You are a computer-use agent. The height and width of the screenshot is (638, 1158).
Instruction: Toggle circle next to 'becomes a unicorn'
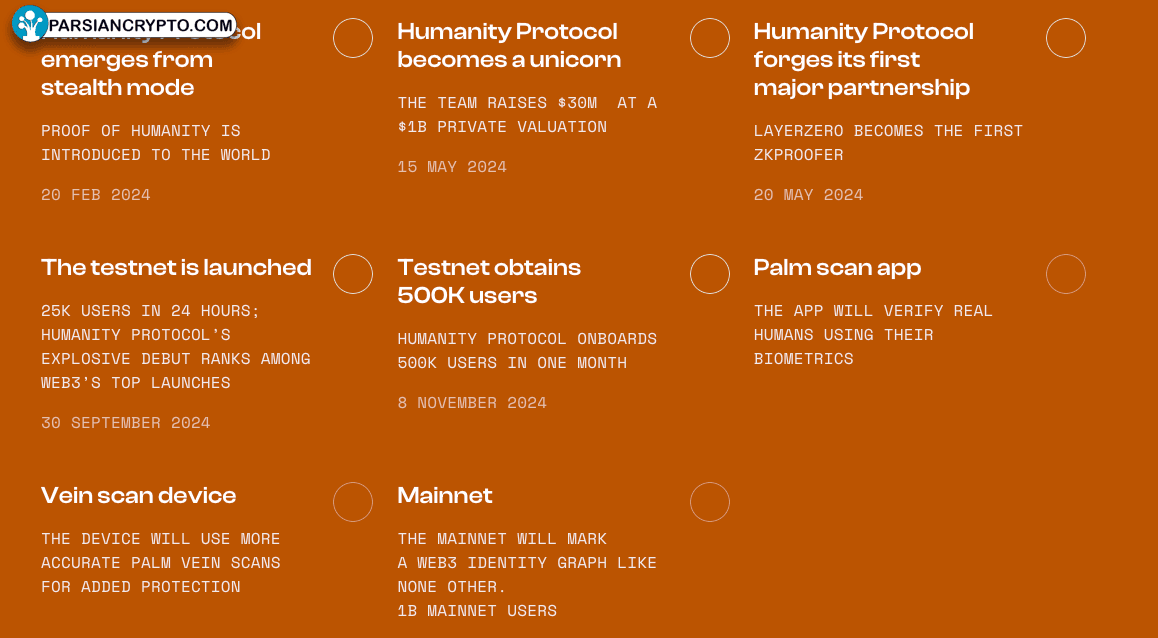click(x=710, y=38)
